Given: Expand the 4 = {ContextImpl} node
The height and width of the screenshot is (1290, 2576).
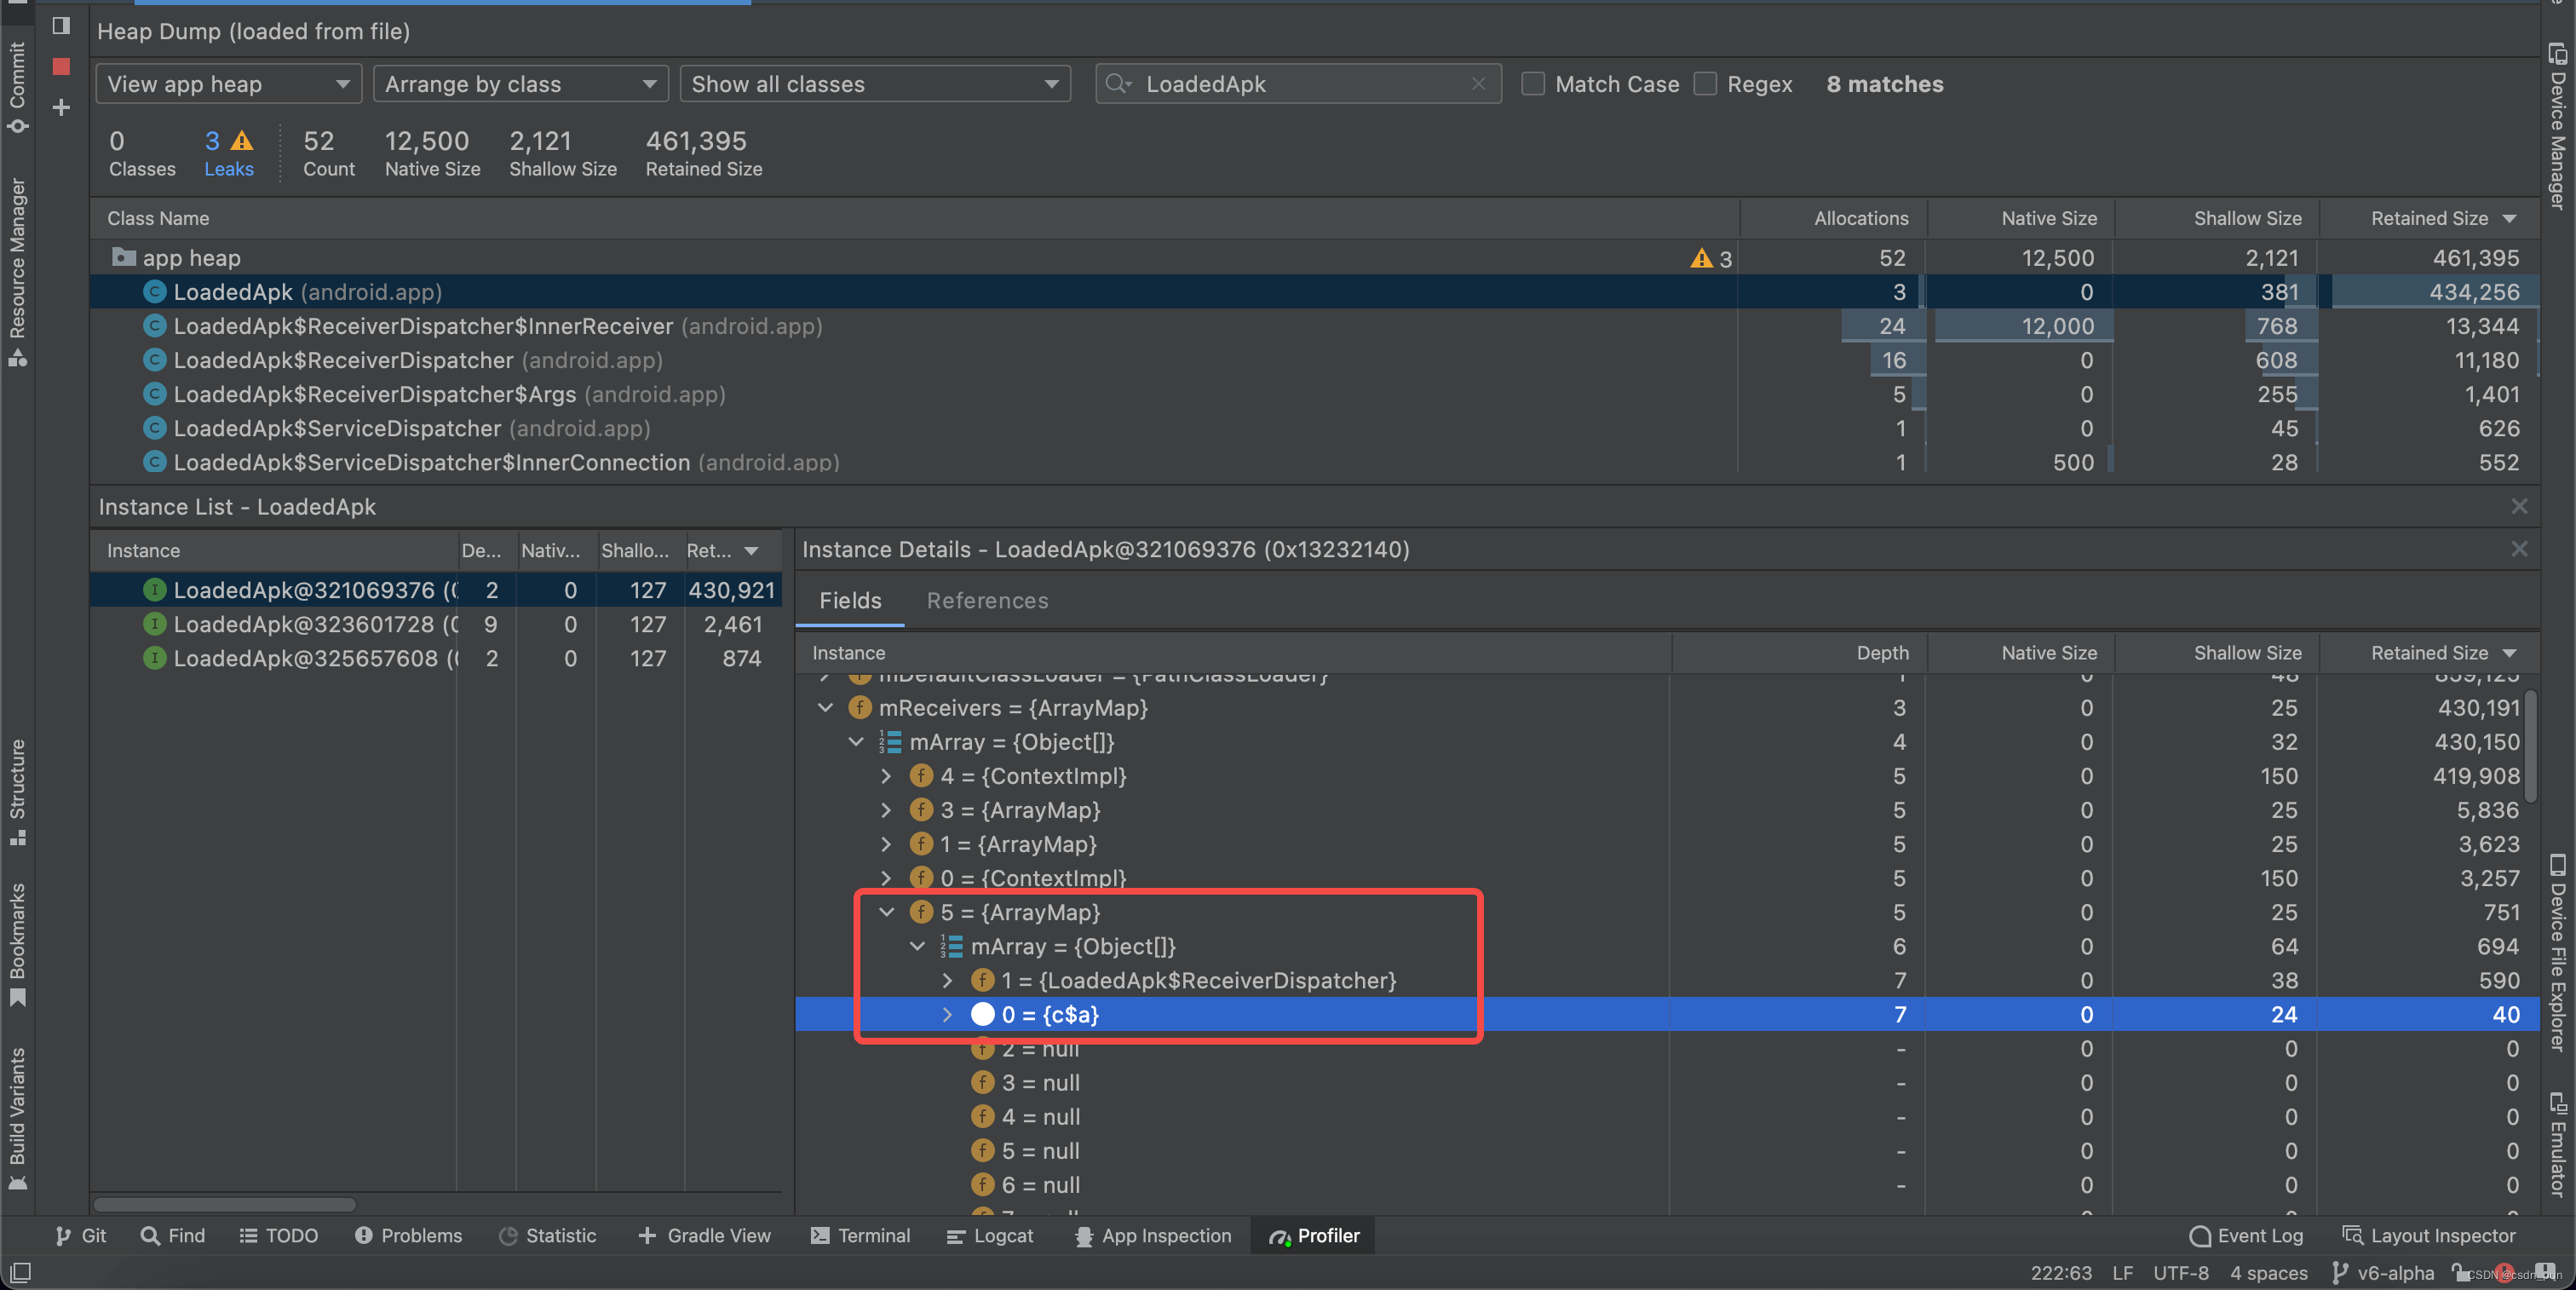Looking at the screenshot, I should 886,776.
